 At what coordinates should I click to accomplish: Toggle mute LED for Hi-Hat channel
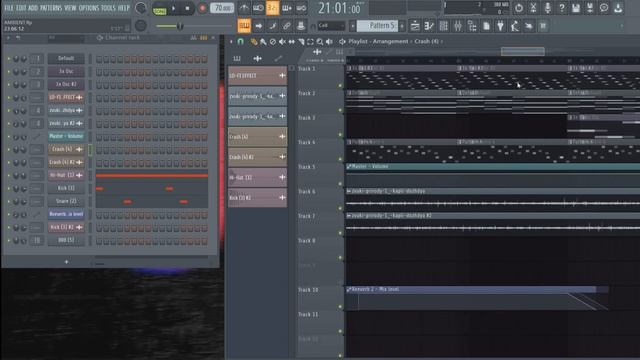point(8,176)
